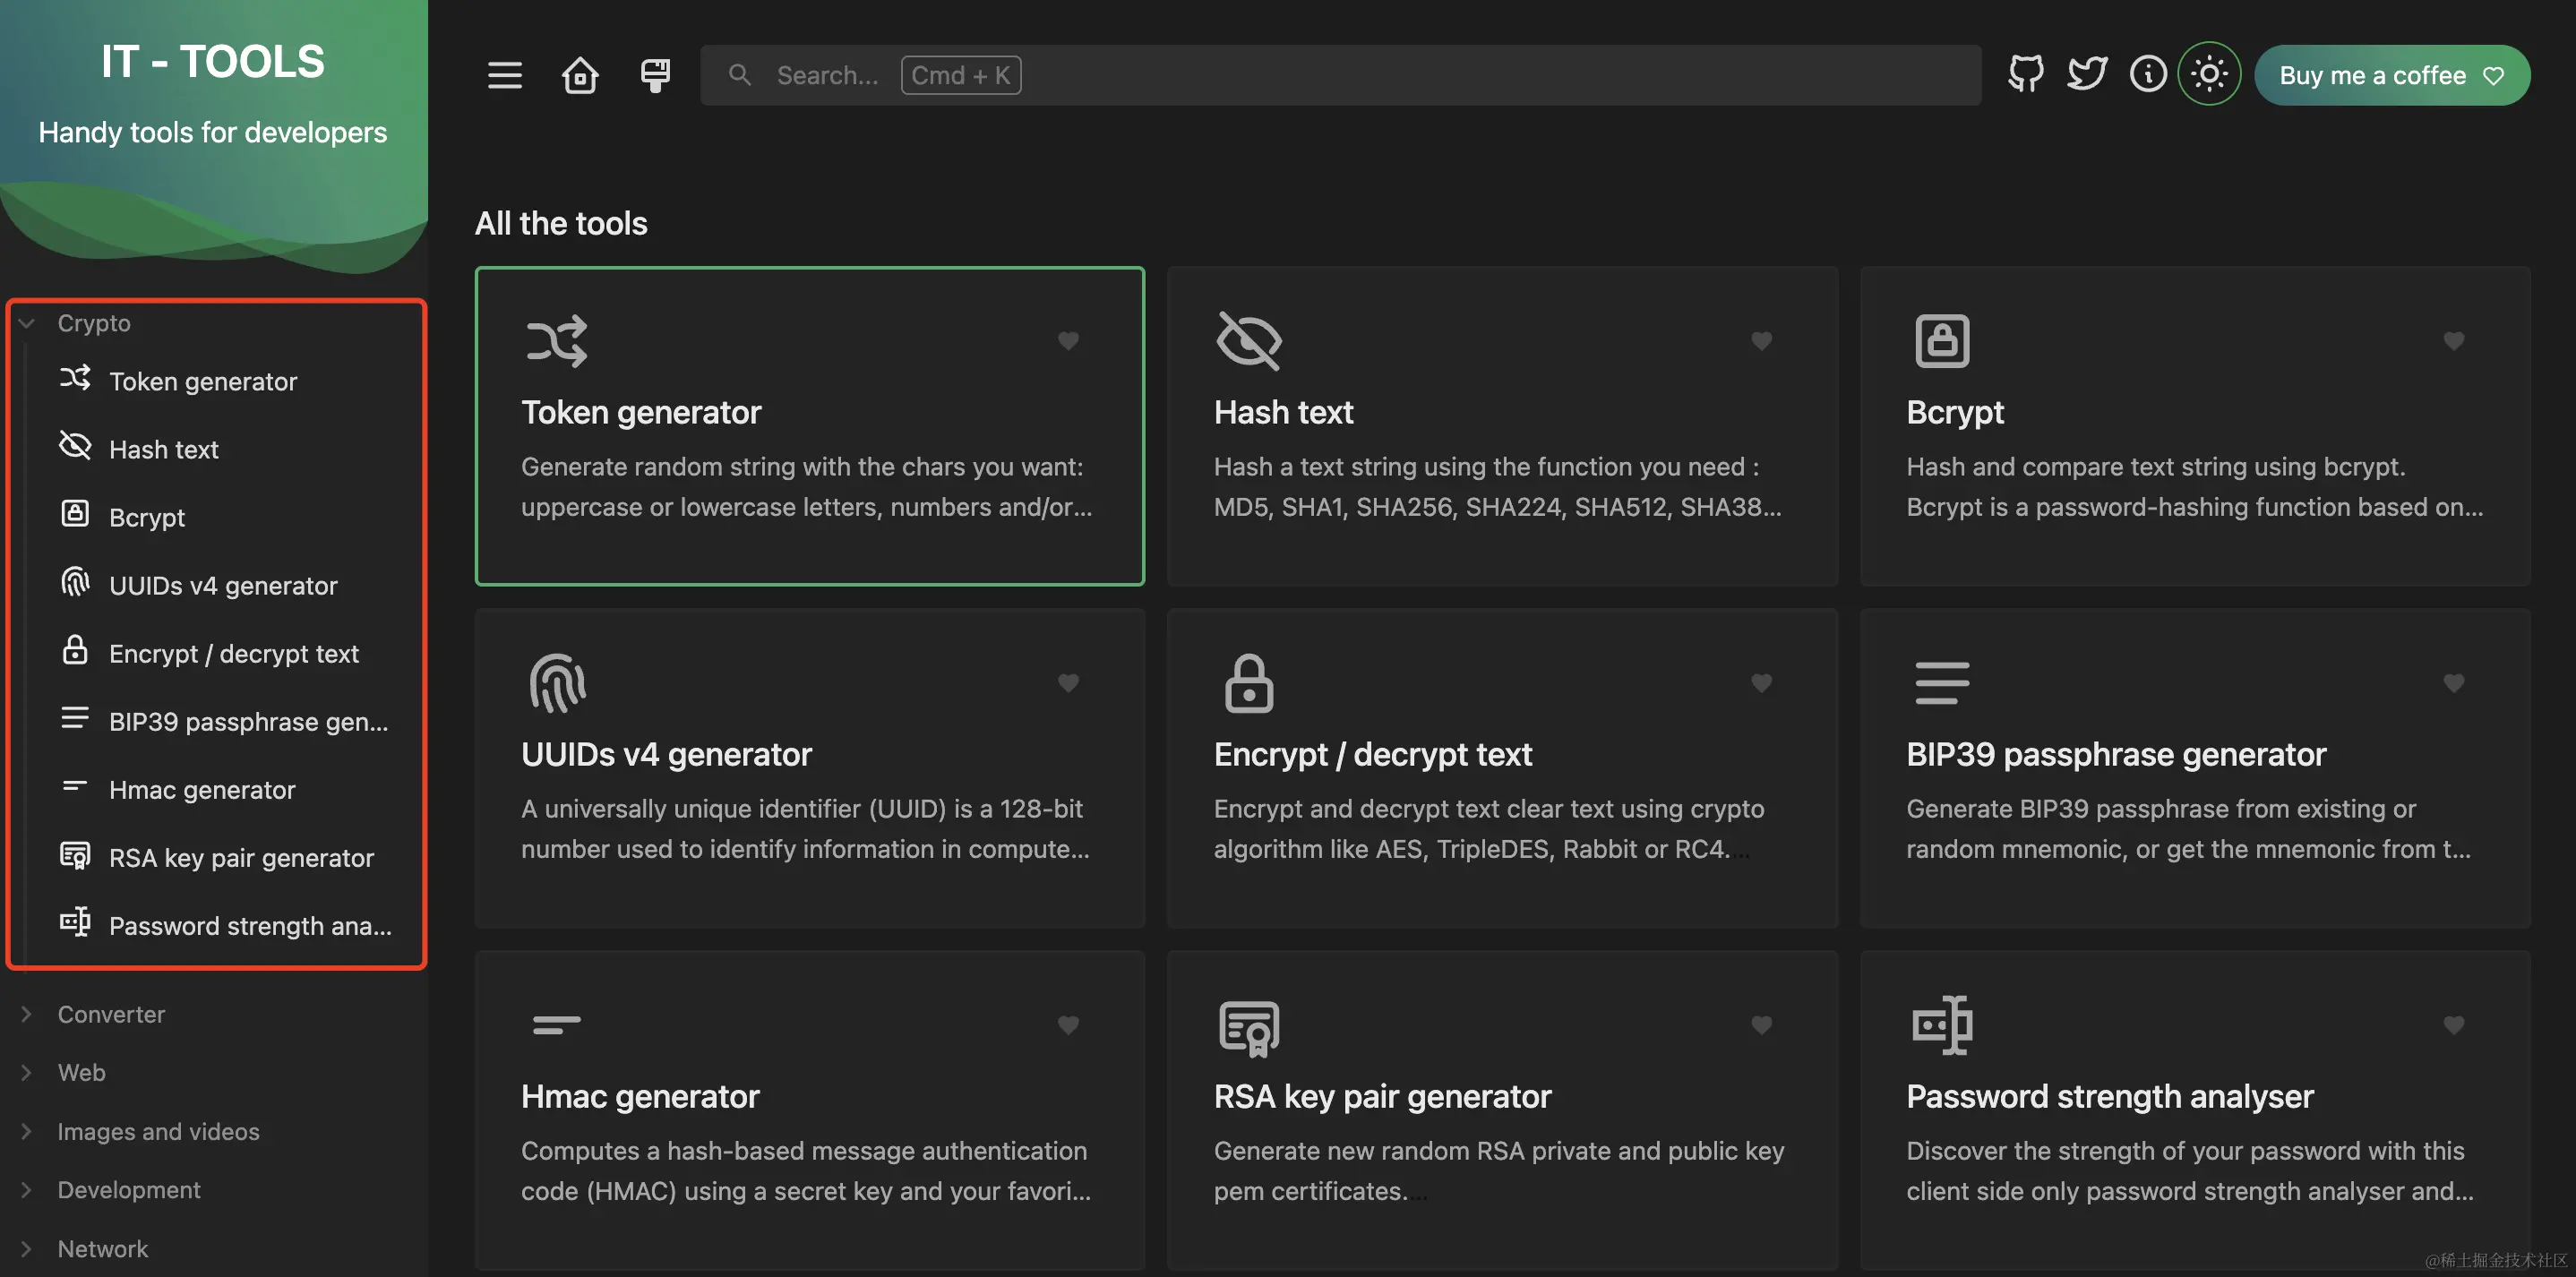Open the Twitter bird icon
Image resolution: width=2576 pixels, height=1277 pixels.
coord(2087,74)
